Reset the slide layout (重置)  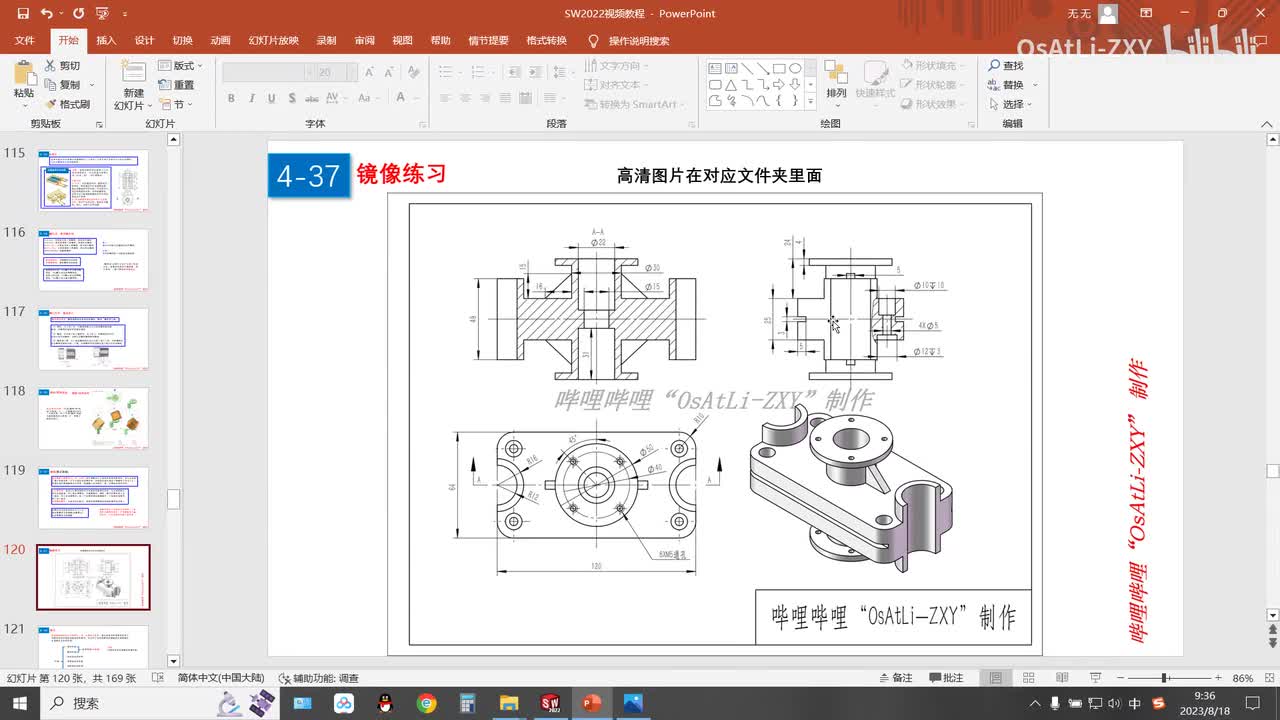point(177,85)
